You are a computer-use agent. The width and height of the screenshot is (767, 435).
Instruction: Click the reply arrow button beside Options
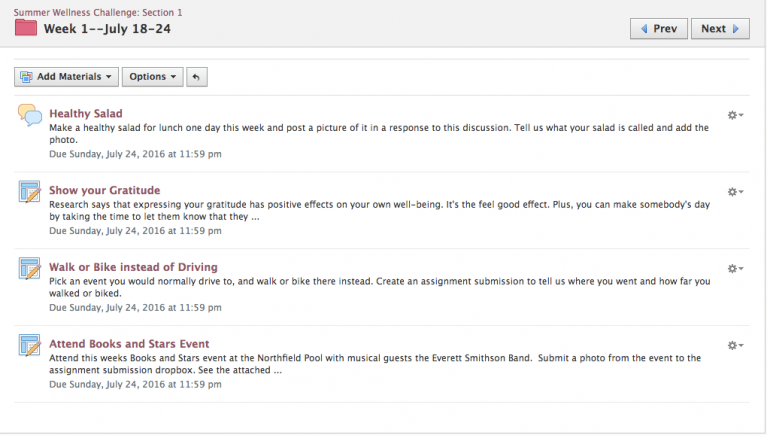point(197,77)
